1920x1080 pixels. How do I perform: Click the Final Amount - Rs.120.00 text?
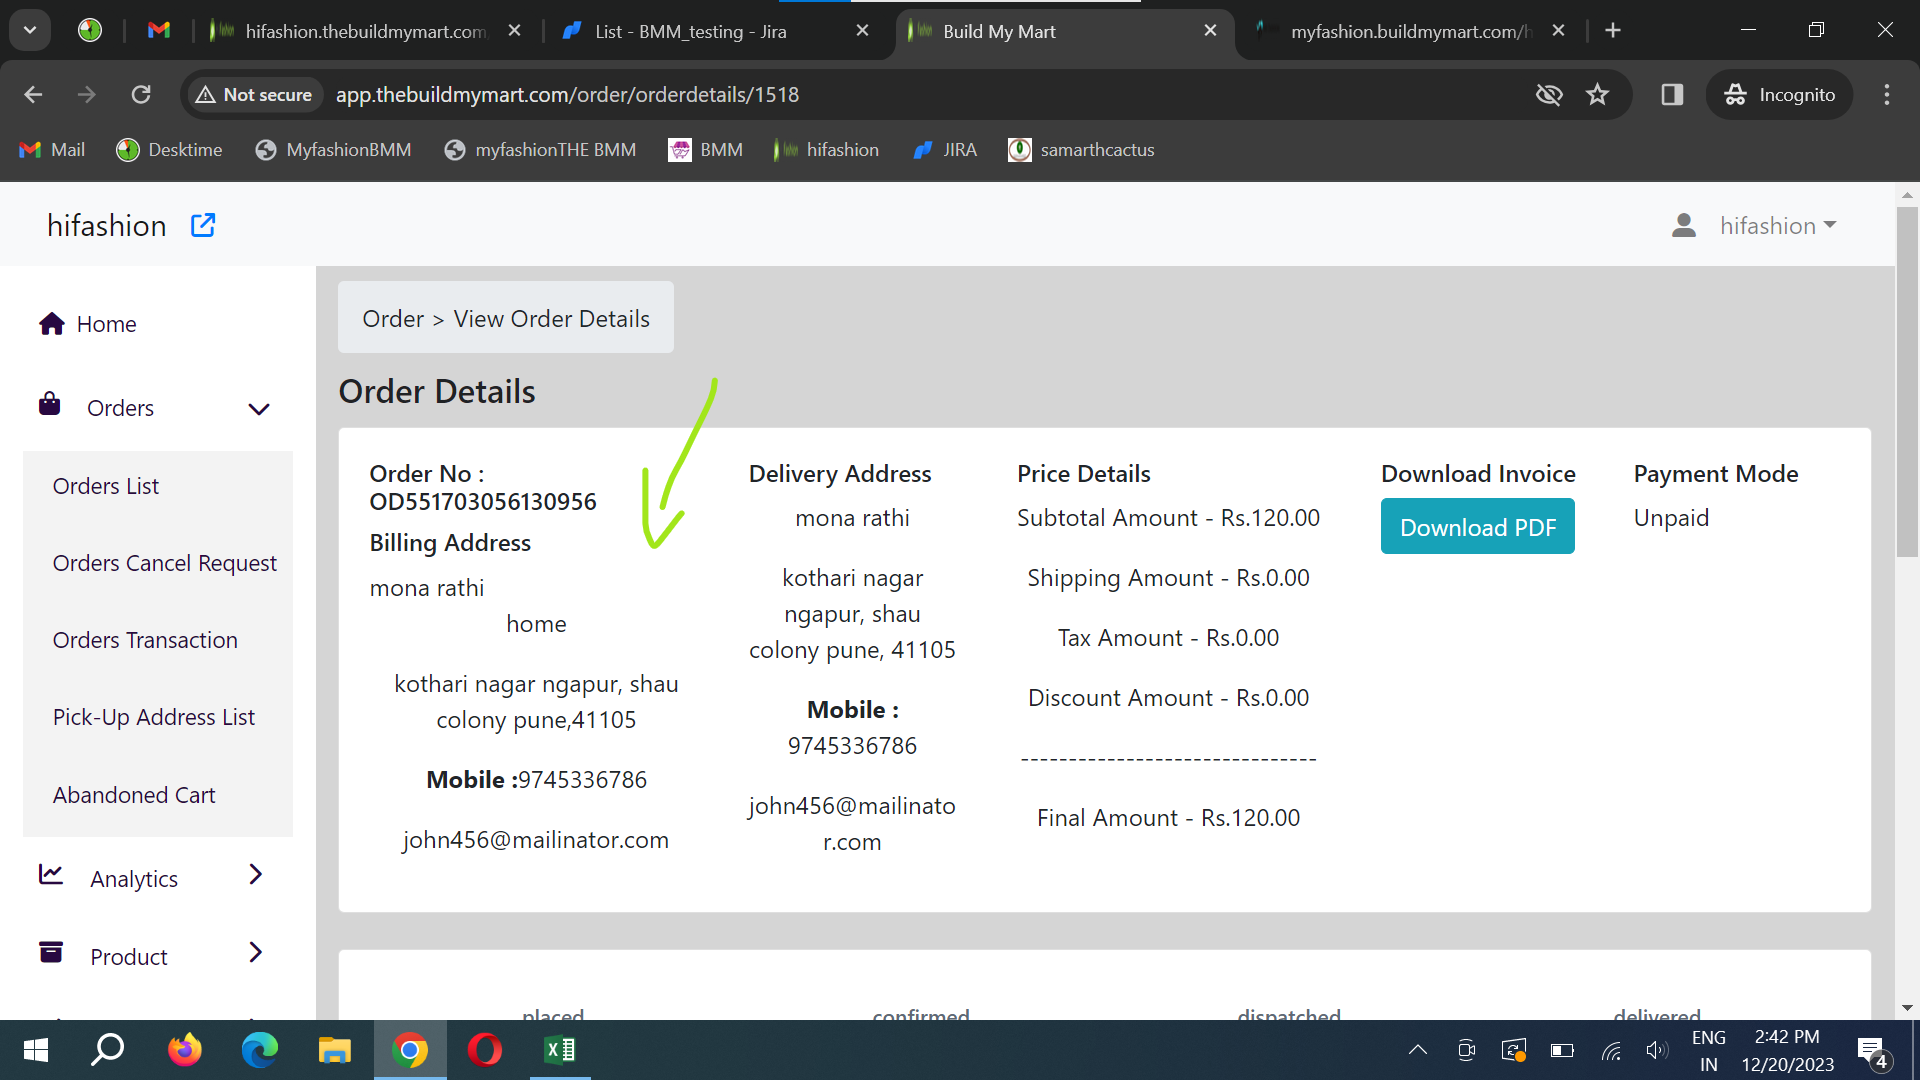1168,818
